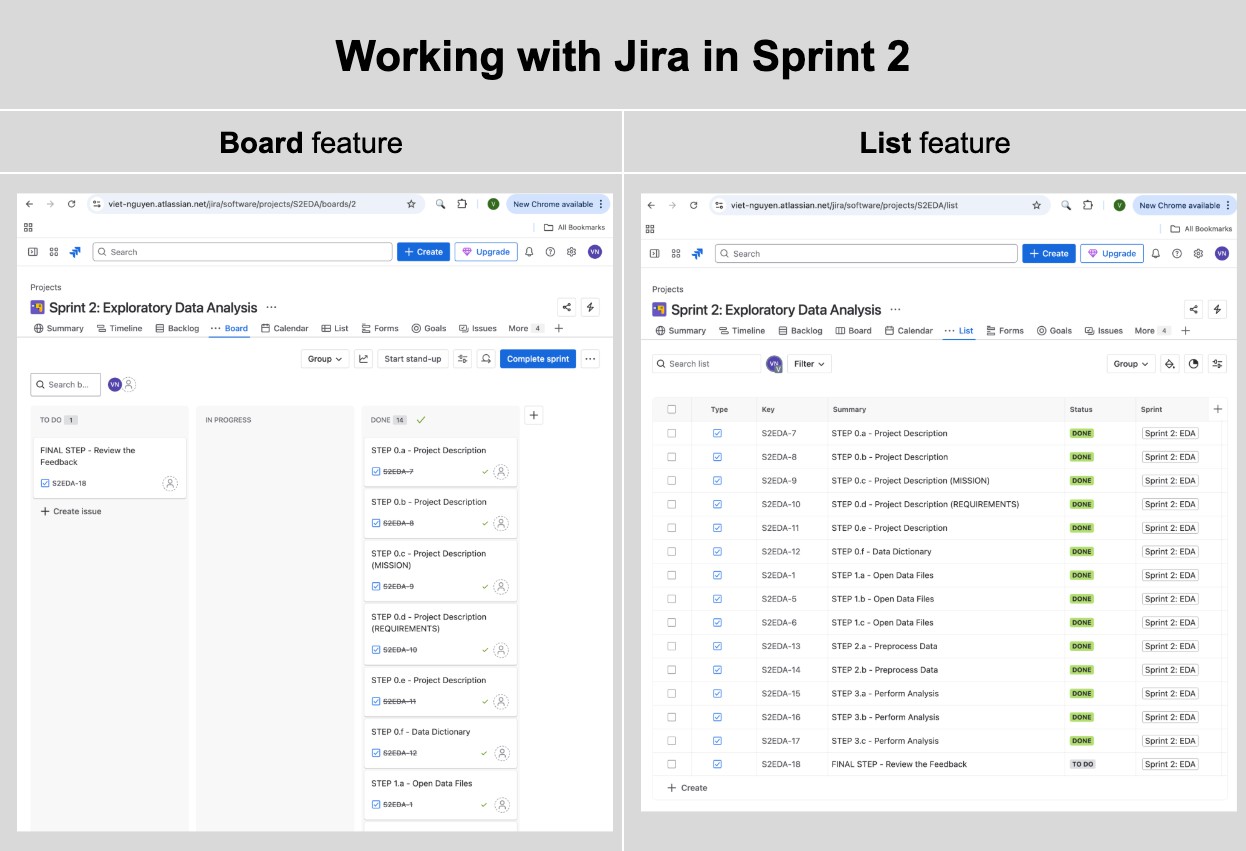Viewport: 1246px width, 851px height.
Task: Select the Insights chart icon on the board
Action: click(364, 358)
